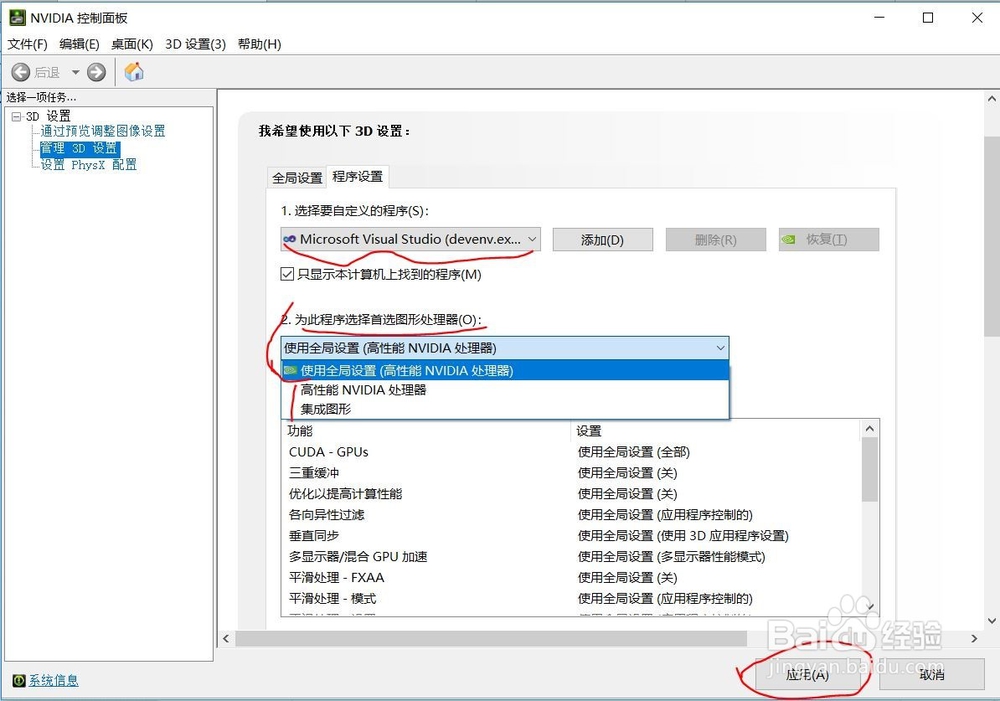Choose 集成图形 option
The image size is (1000, 701).
pos(504,409)
